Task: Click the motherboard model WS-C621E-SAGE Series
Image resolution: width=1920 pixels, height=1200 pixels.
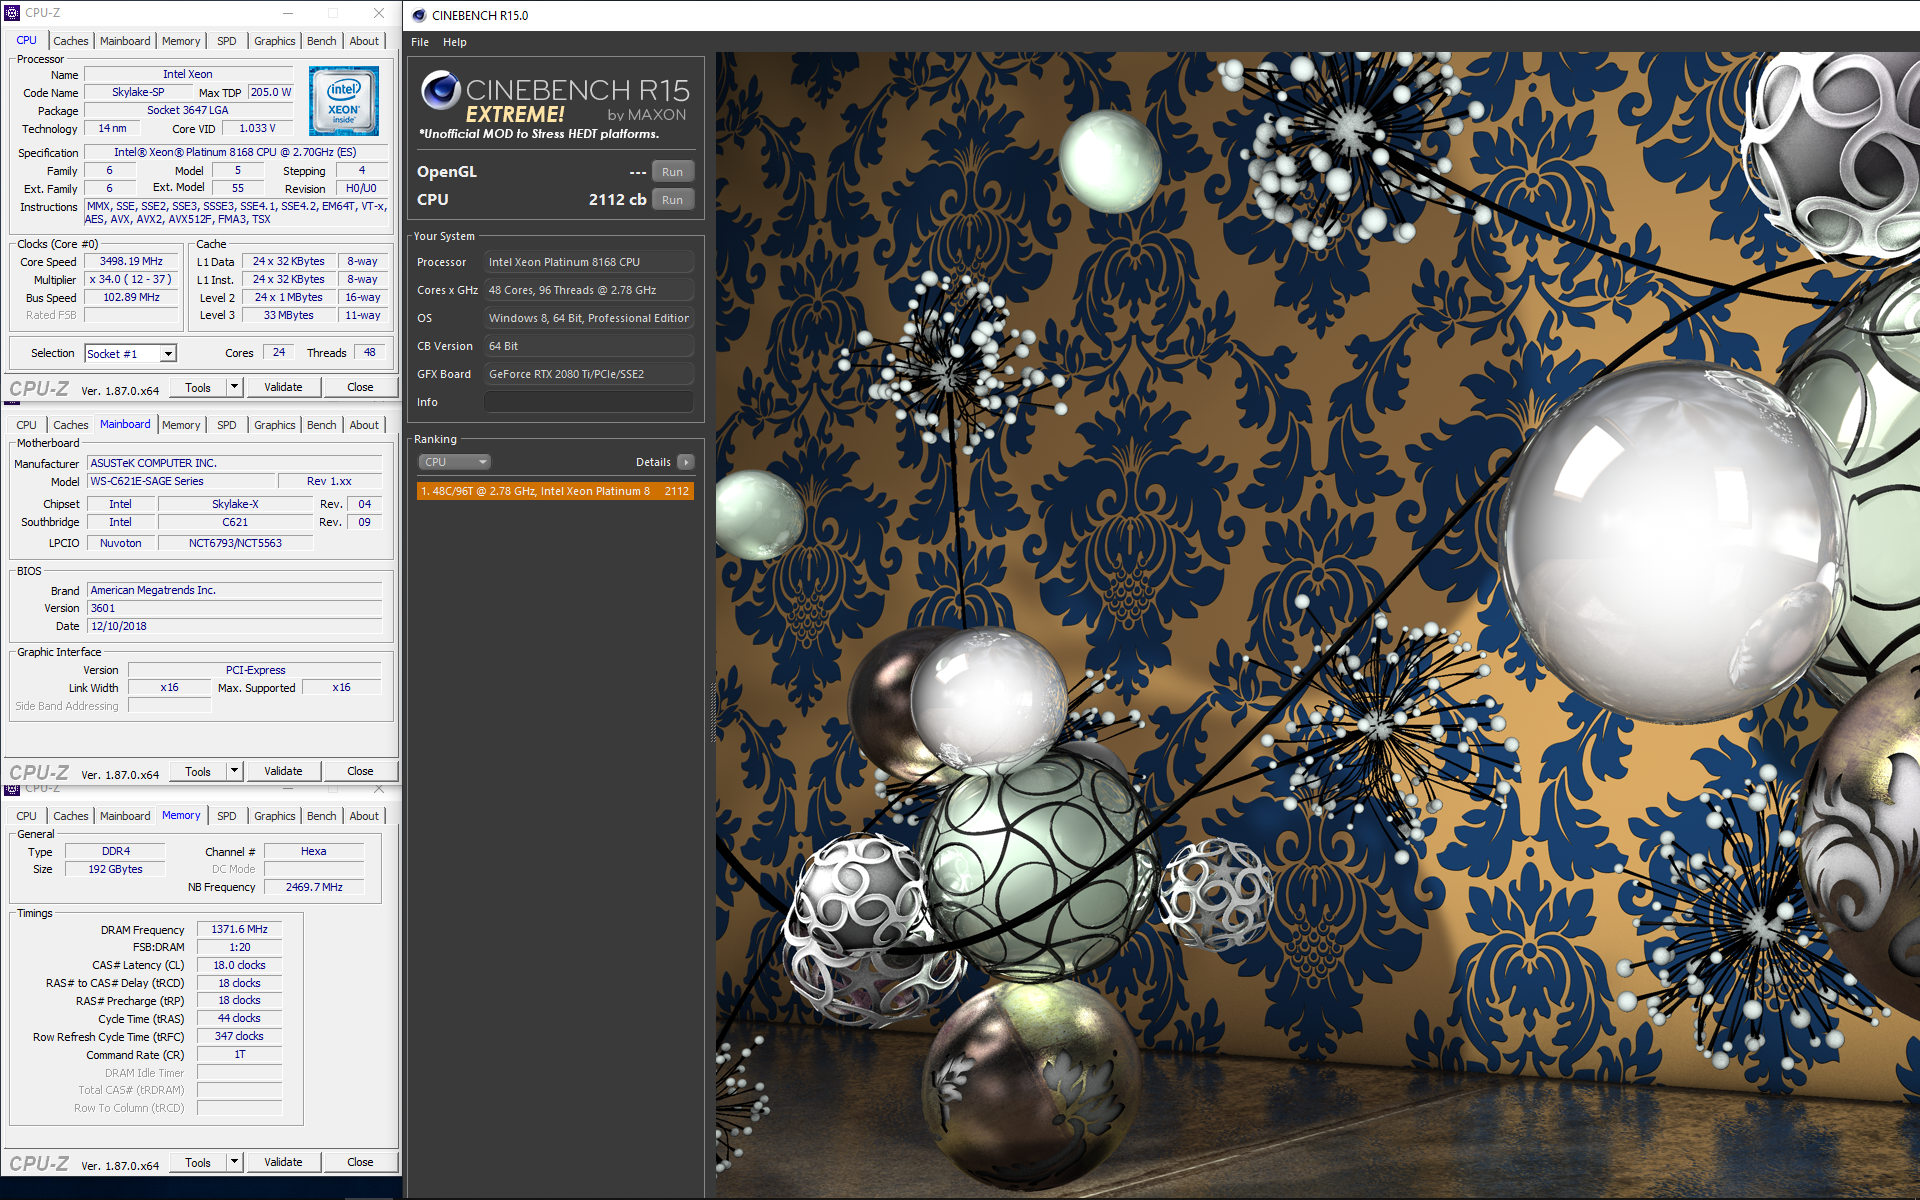Action: click(x=180, y=481)
